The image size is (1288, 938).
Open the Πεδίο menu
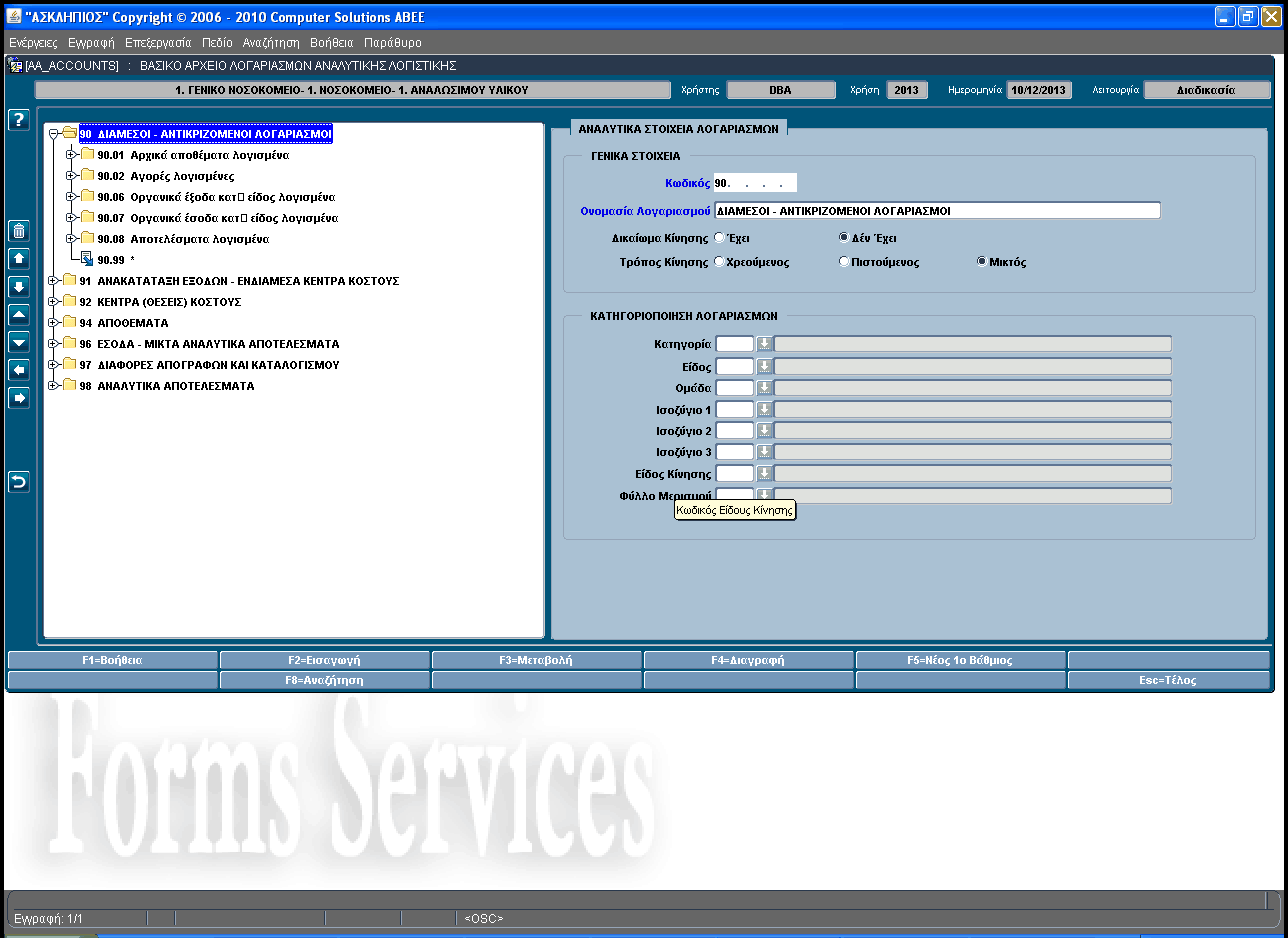217,43
